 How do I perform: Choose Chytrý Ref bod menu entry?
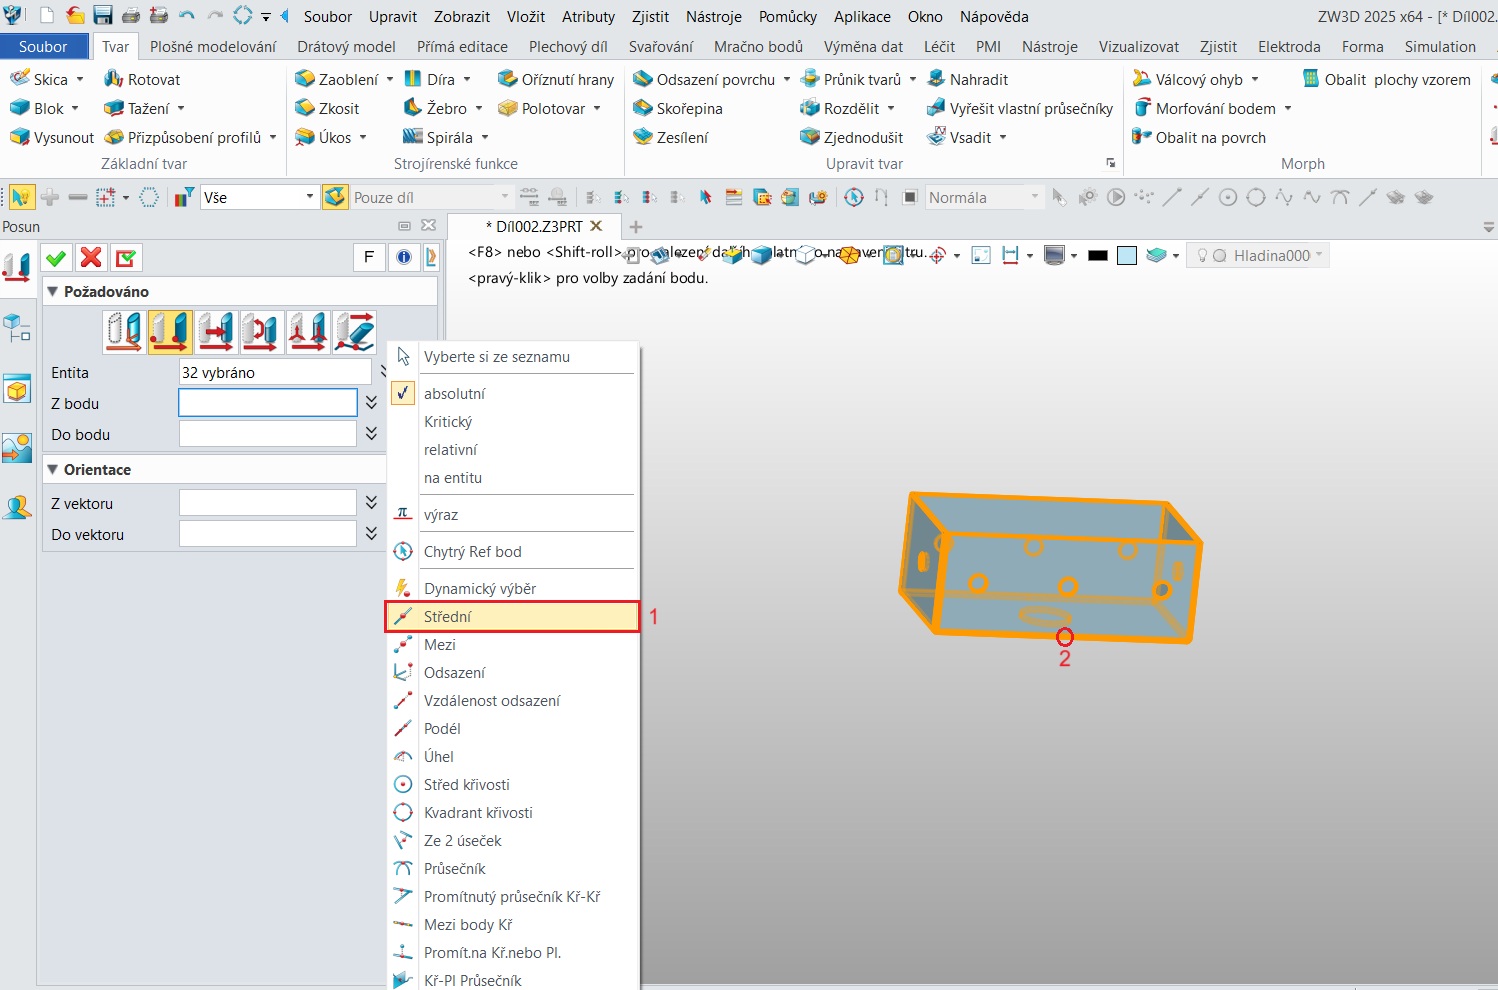pyautogui.click(x=512, y=552)
